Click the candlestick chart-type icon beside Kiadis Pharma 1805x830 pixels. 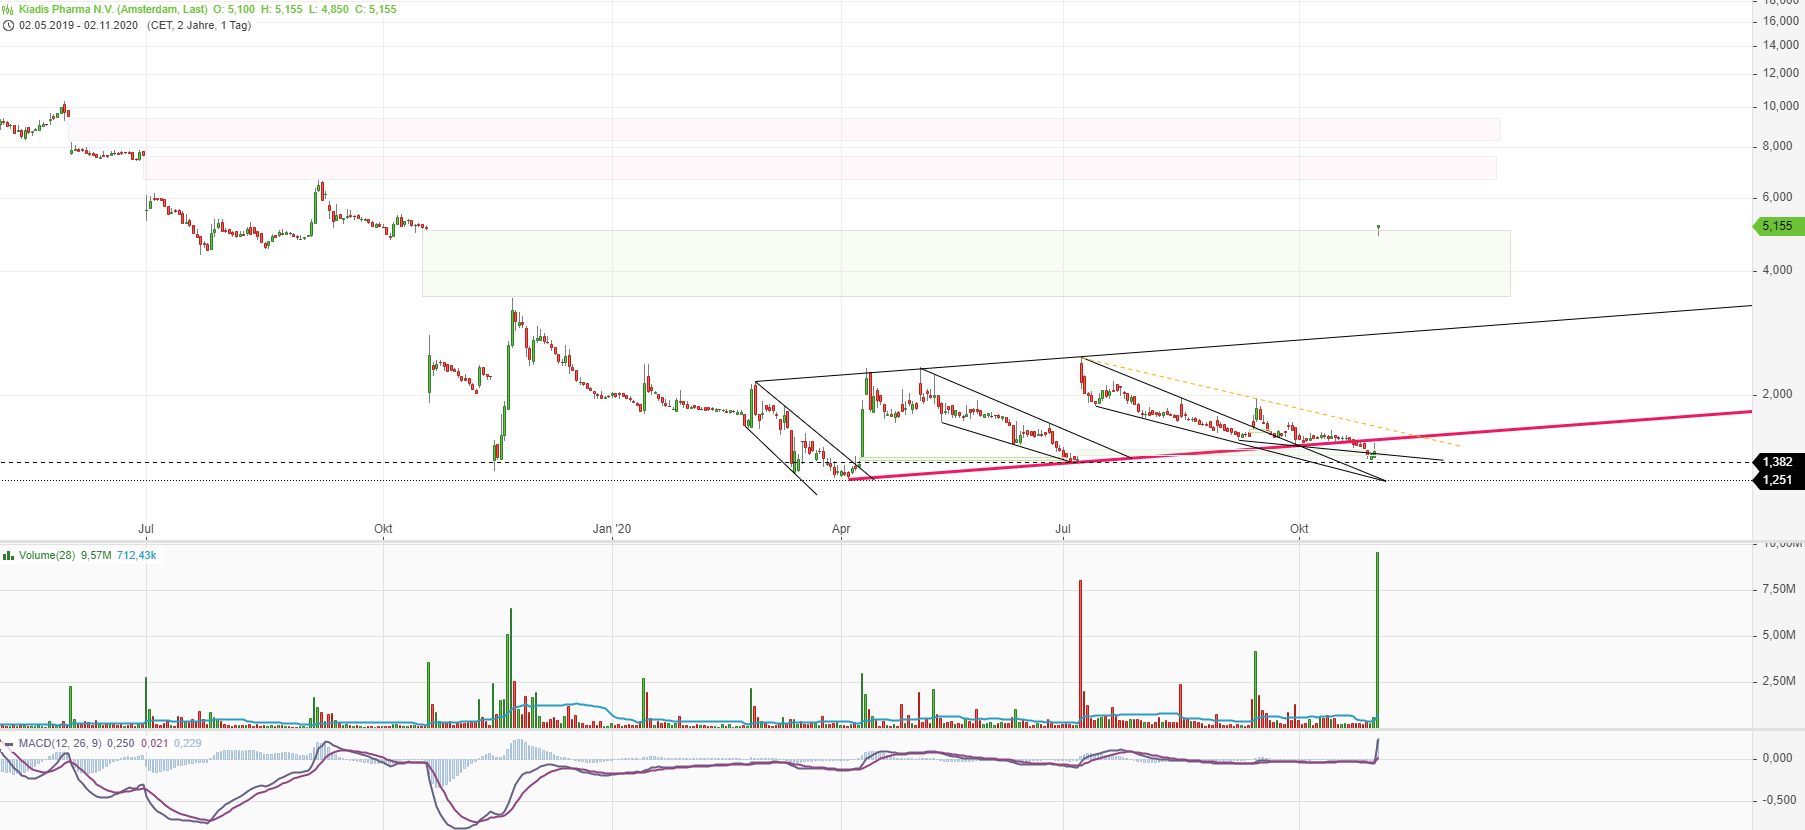click(8, 9)
